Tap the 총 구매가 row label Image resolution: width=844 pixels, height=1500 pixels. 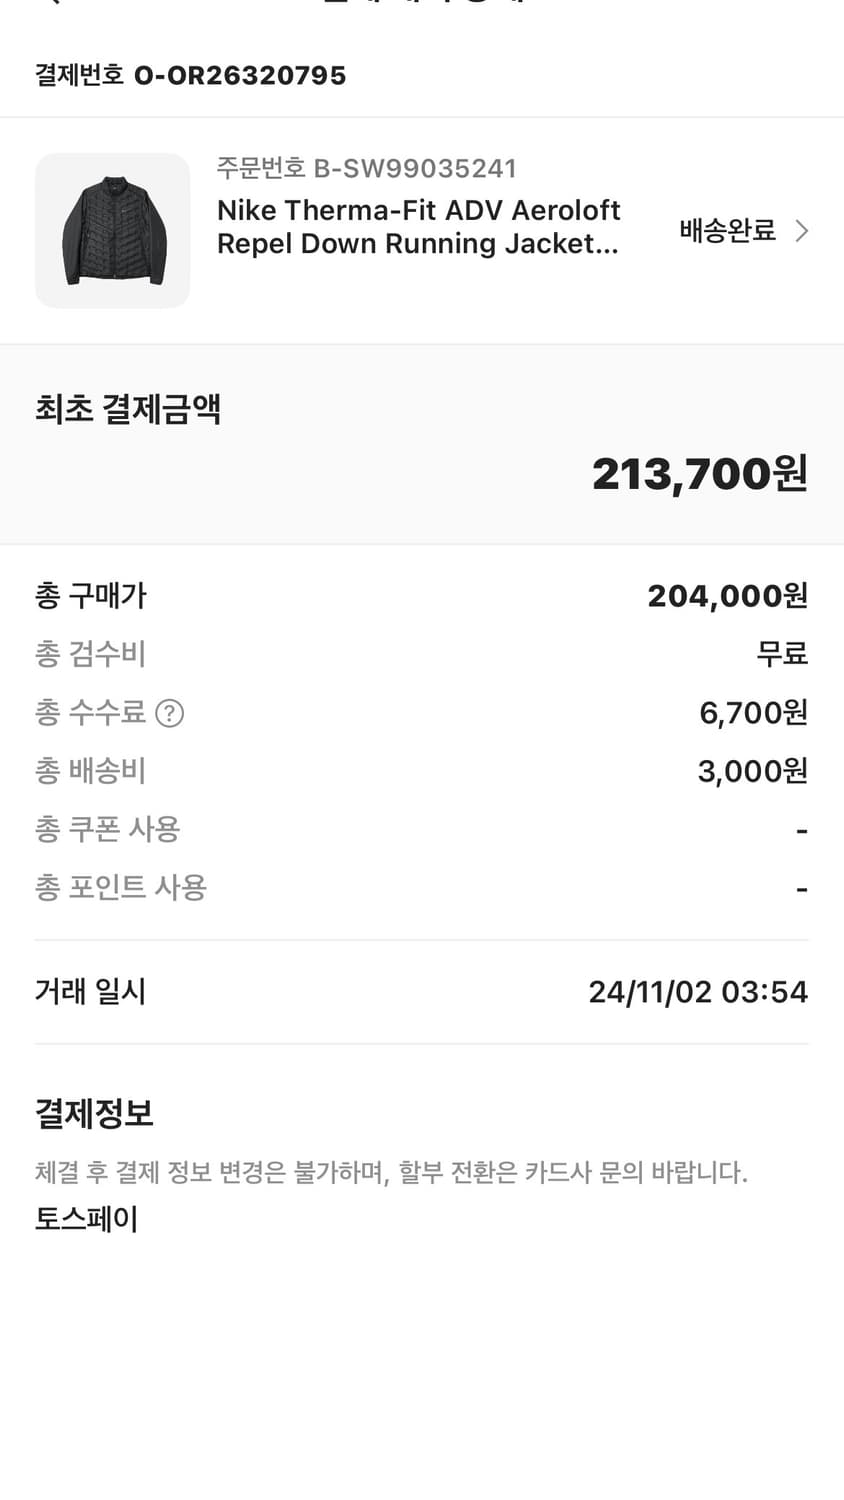click(91, 596)
